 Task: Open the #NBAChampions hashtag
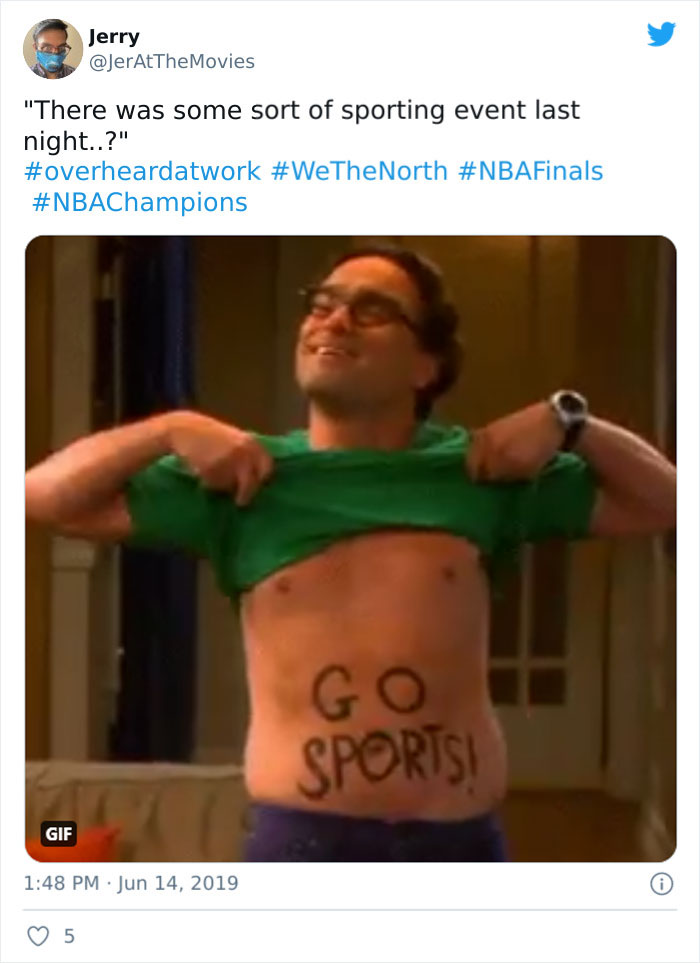[139, 202]
